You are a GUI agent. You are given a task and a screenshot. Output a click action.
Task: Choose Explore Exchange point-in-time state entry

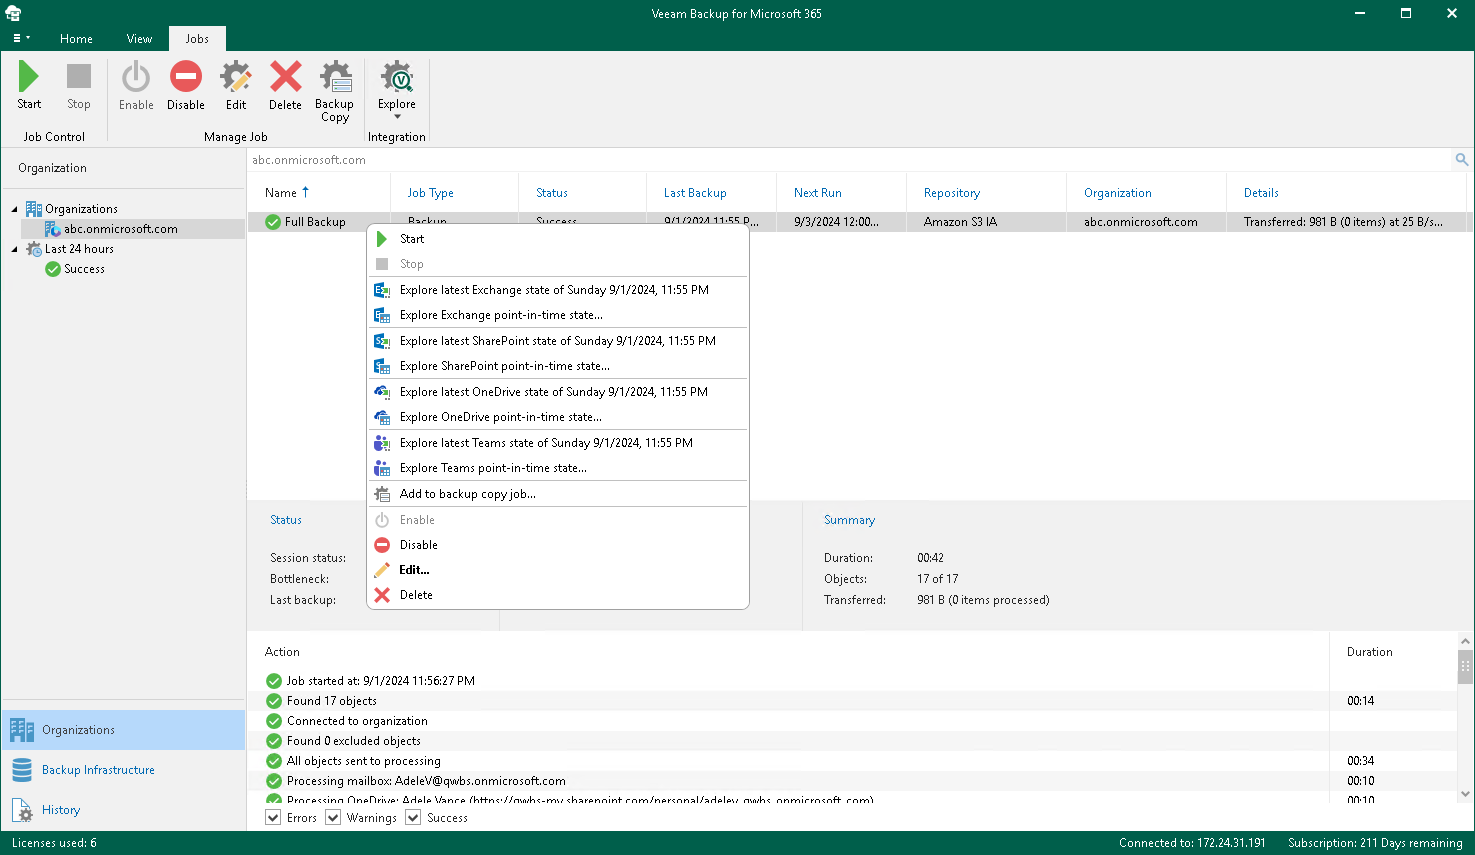coord(558,315)
